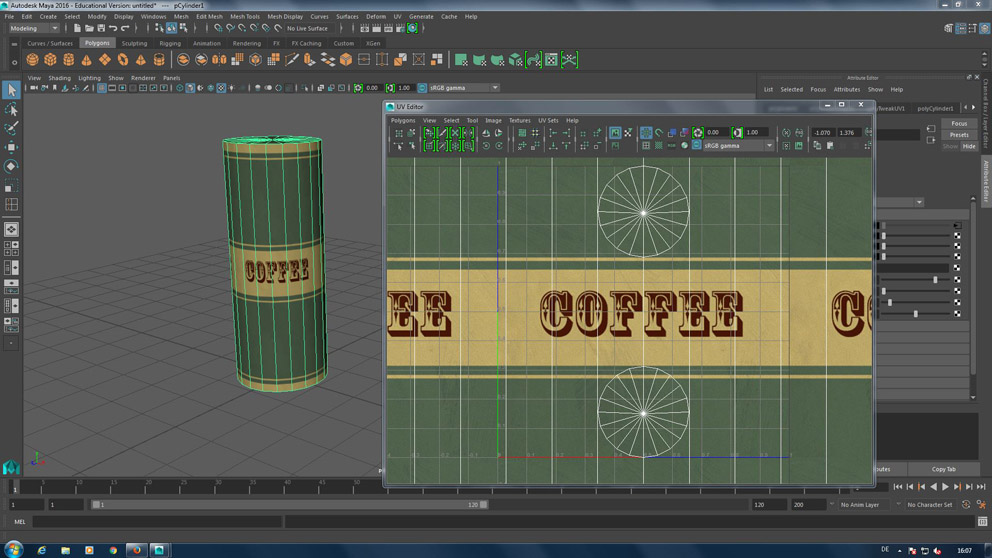Select the polygon sphere shelf icon

32,60
